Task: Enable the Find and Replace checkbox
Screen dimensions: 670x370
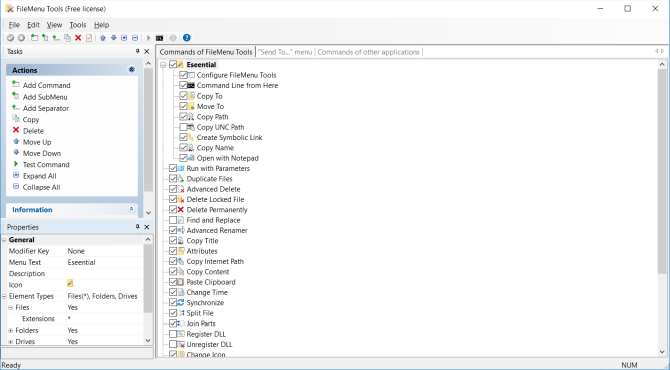Action: tap(173, 220)
